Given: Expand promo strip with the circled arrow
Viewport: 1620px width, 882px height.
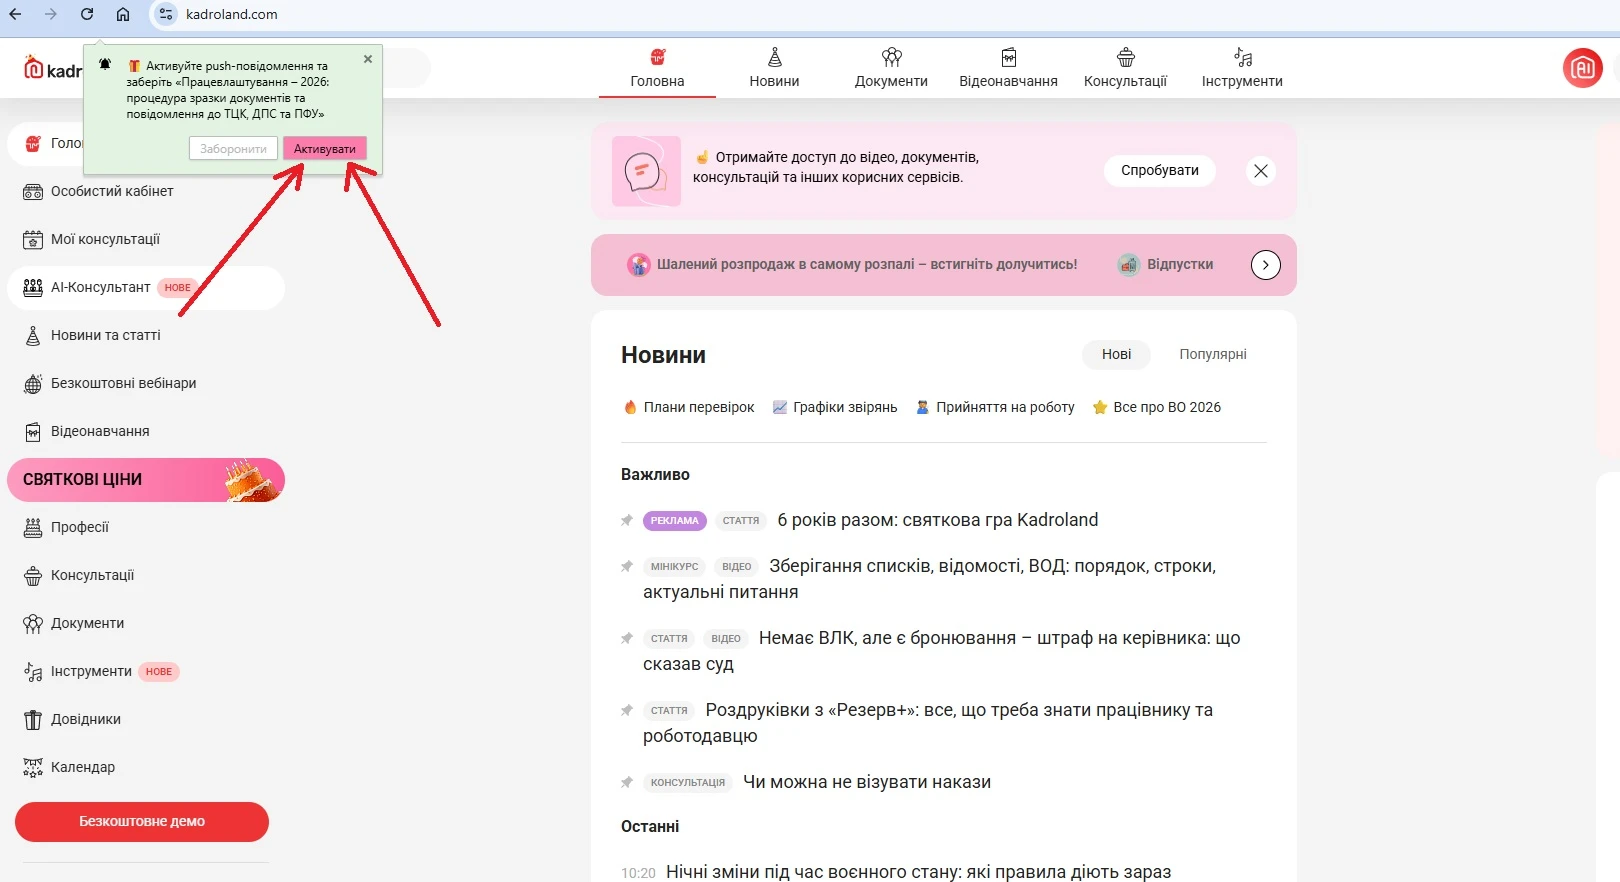Looking at the screenshot, I should point(1265,265).
